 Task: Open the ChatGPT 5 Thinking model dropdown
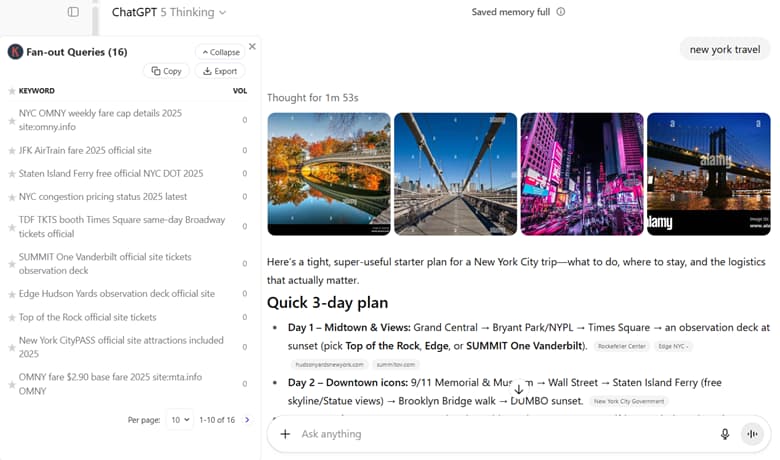point(169,12)
